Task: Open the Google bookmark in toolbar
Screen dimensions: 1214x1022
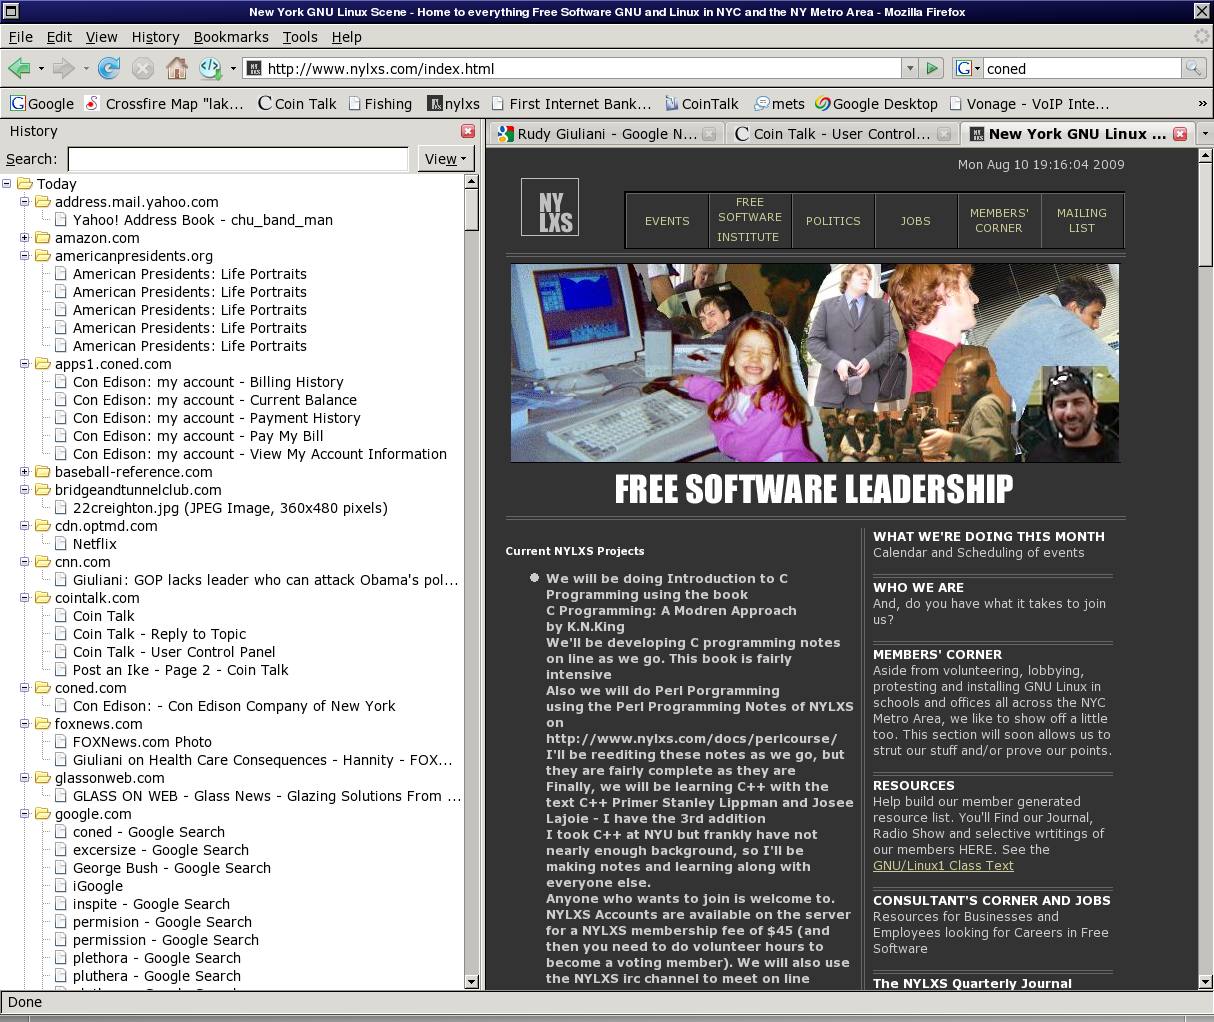Action: 42,103
